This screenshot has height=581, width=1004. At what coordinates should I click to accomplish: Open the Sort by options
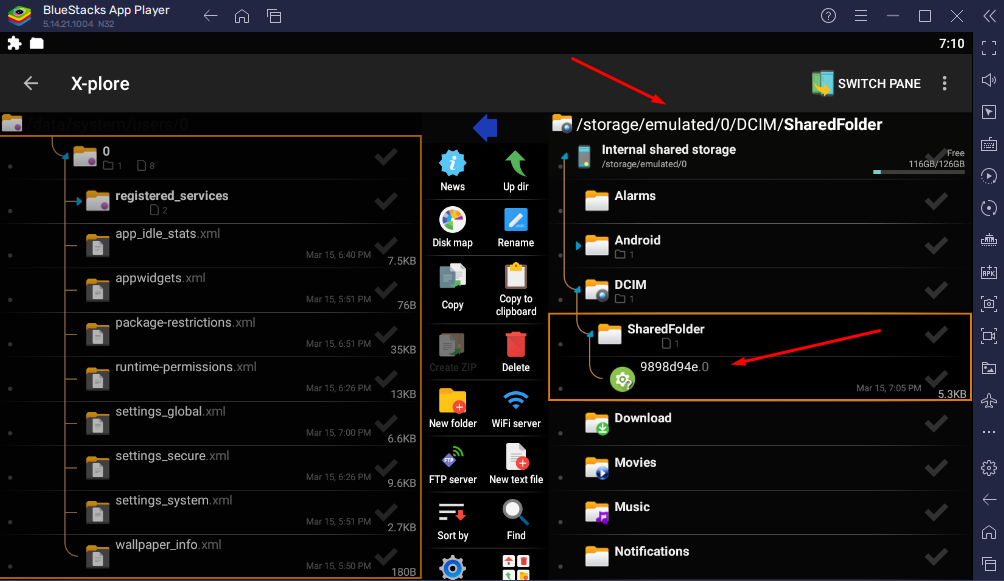pos(452,520)
